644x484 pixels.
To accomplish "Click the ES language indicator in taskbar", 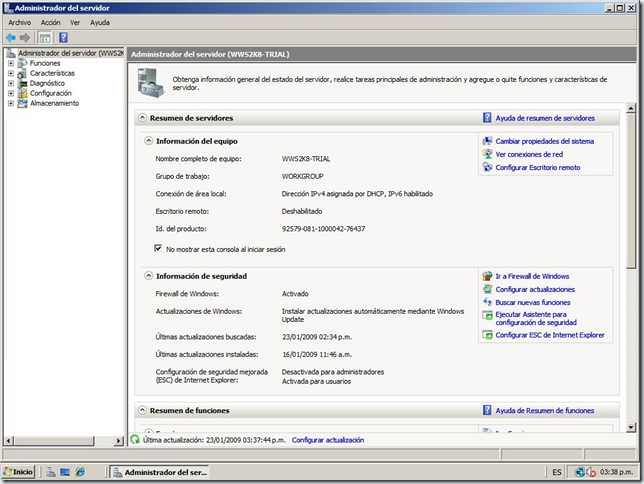I will (557, 472).
